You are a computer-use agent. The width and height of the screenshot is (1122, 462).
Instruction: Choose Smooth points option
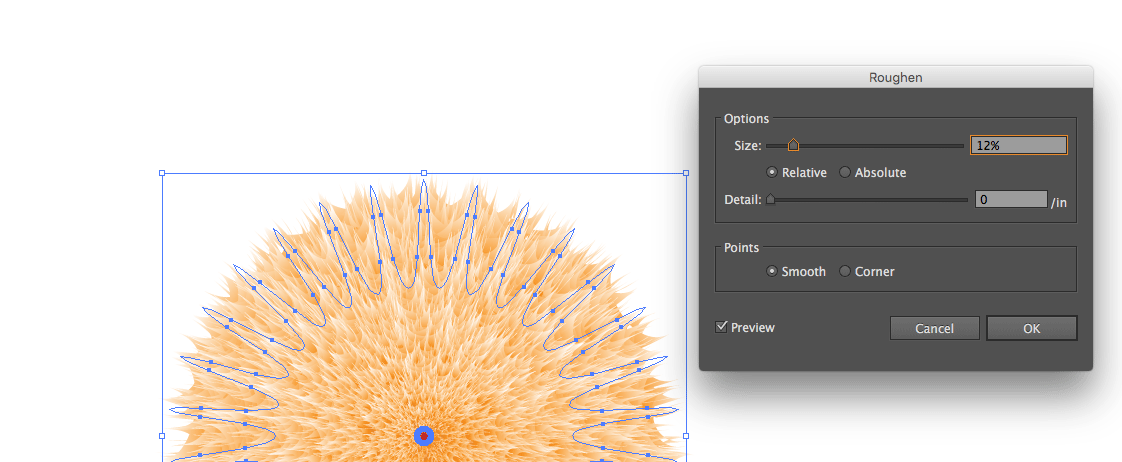click(x=771, y=271)
